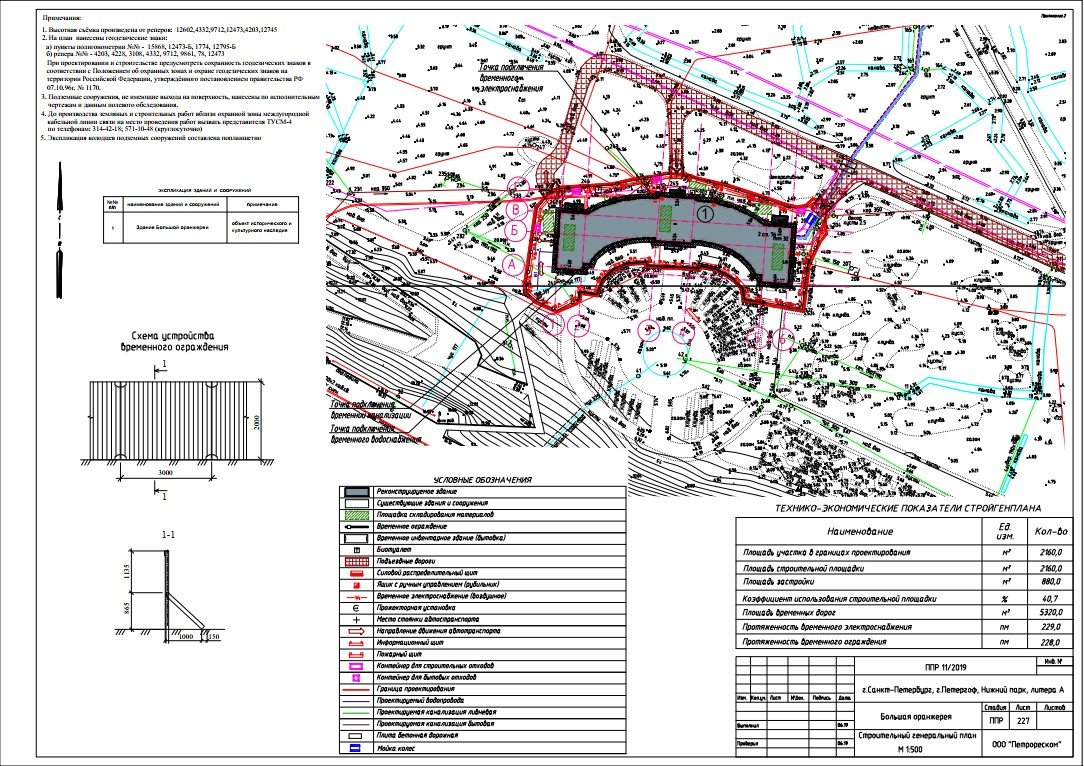1084x766 pixels.
Task: Click the 'Временное электроснабжение (воздушное)' legend line symbol
Action: click(x=356, y=596)
